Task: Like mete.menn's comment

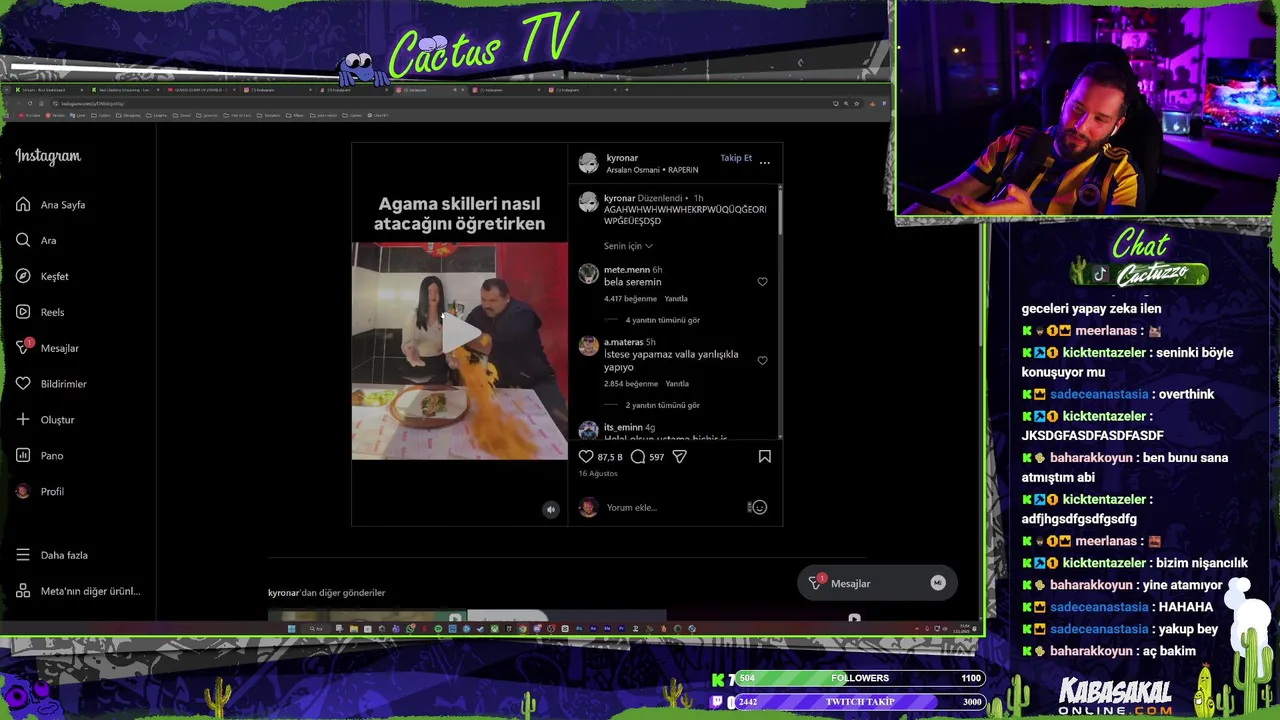Action: 762,282
